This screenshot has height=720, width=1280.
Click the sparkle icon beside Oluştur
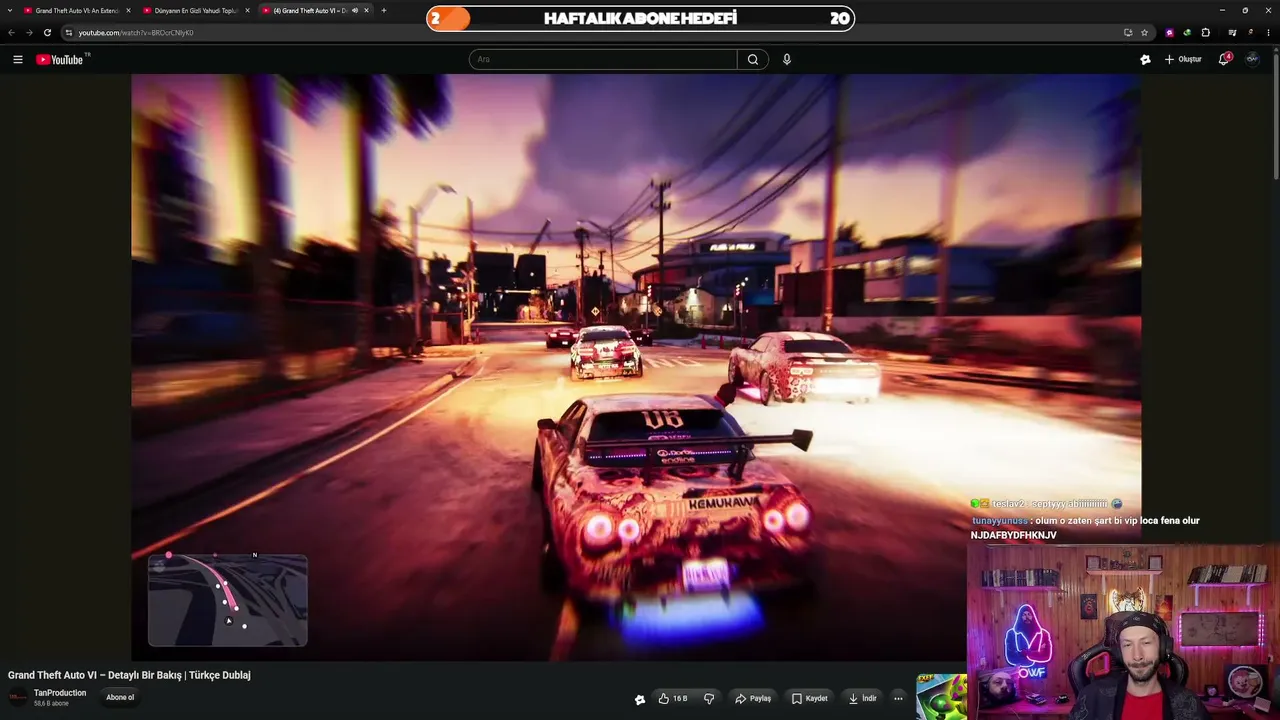click(x=1145, y=60)
